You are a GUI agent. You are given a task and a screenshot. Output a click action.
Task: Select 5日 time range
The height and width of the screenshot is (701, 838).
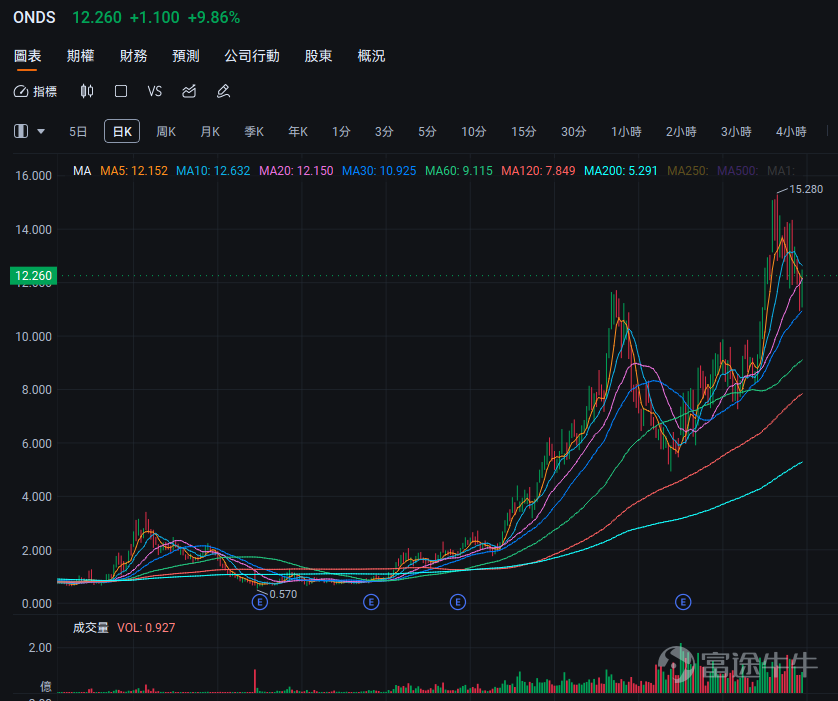click(x=78, y=131)
